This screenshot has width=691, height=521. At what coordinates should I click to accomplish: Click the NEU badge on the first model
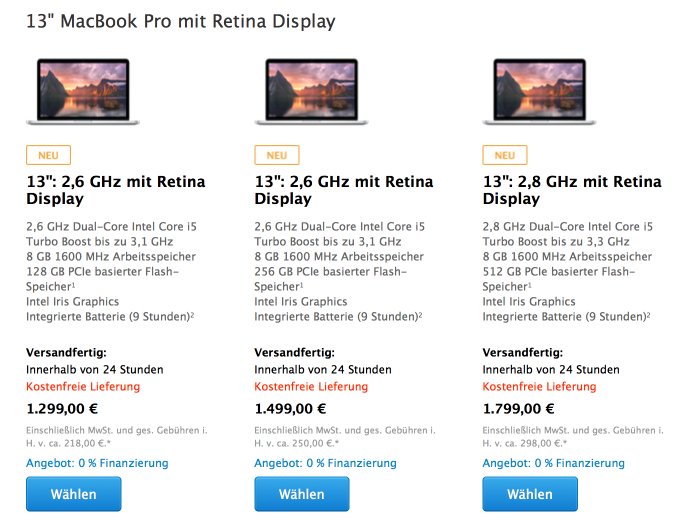[48, 155]
